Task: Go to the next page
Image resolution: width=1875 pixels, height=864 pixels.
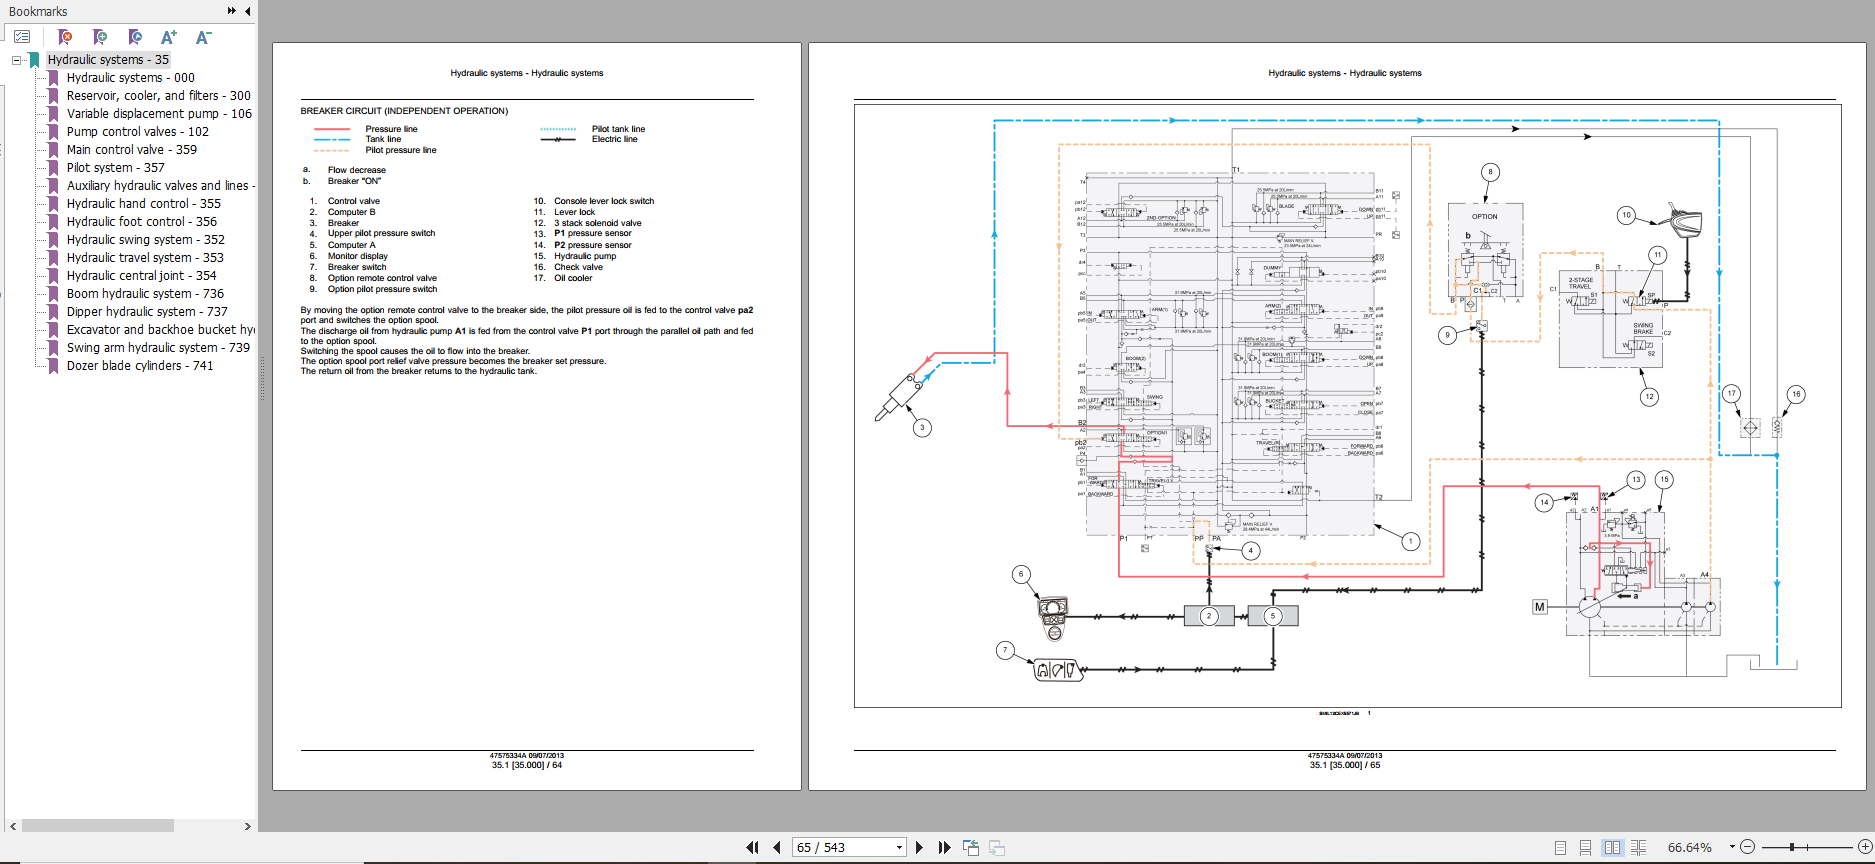Action: tap(920, 848)
